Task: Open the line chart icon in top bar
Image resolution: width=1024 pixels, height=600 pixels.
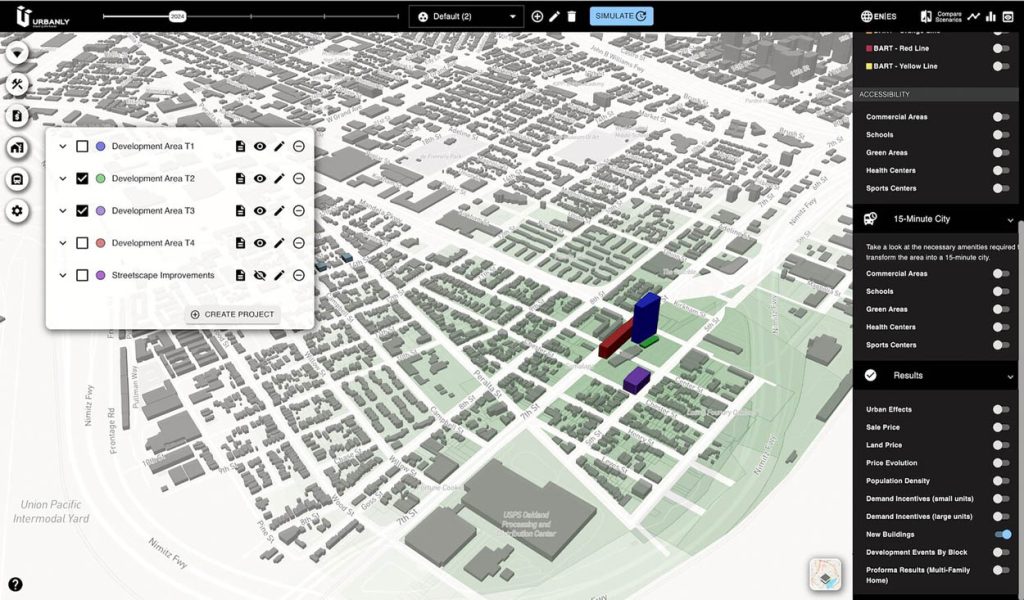Action: tap(973, 15)
